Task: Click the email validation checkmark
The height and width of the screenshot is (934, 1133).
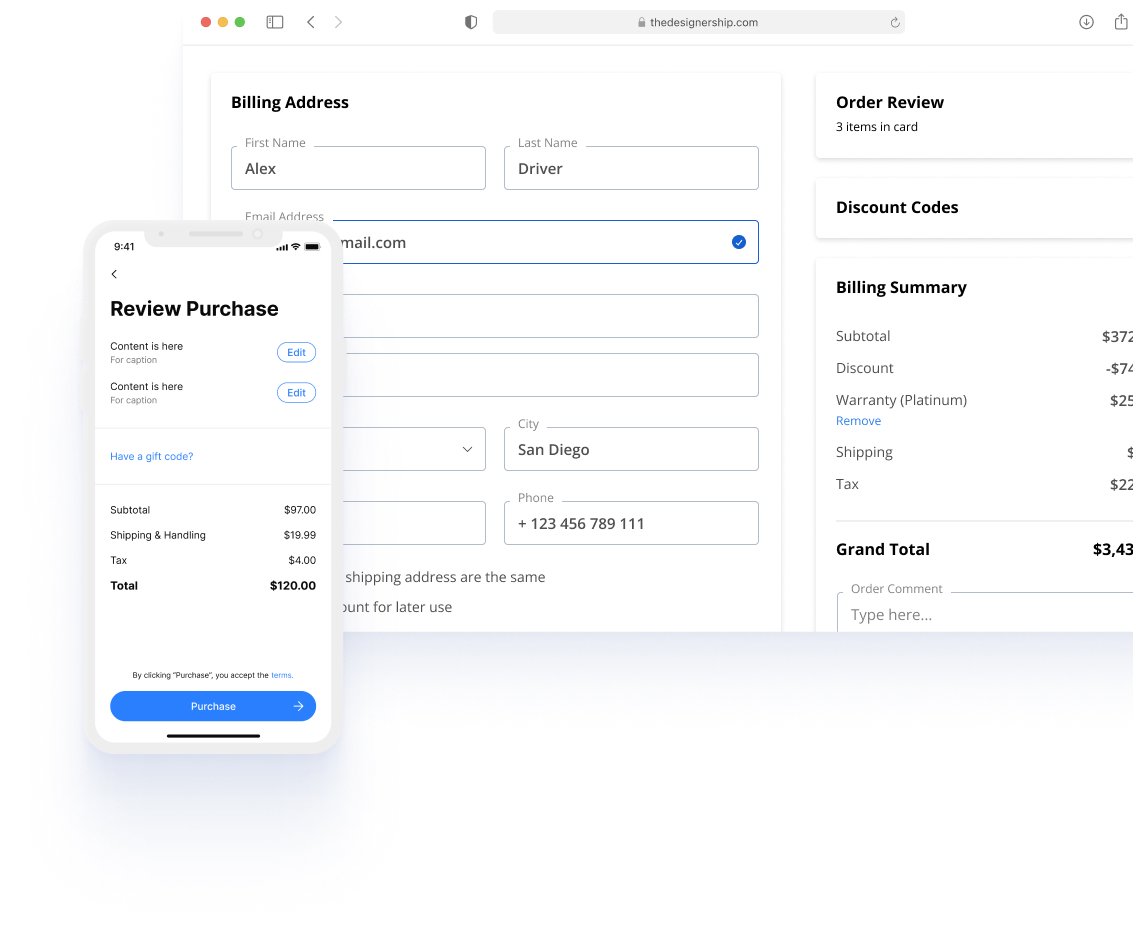Action: point(738,242)
